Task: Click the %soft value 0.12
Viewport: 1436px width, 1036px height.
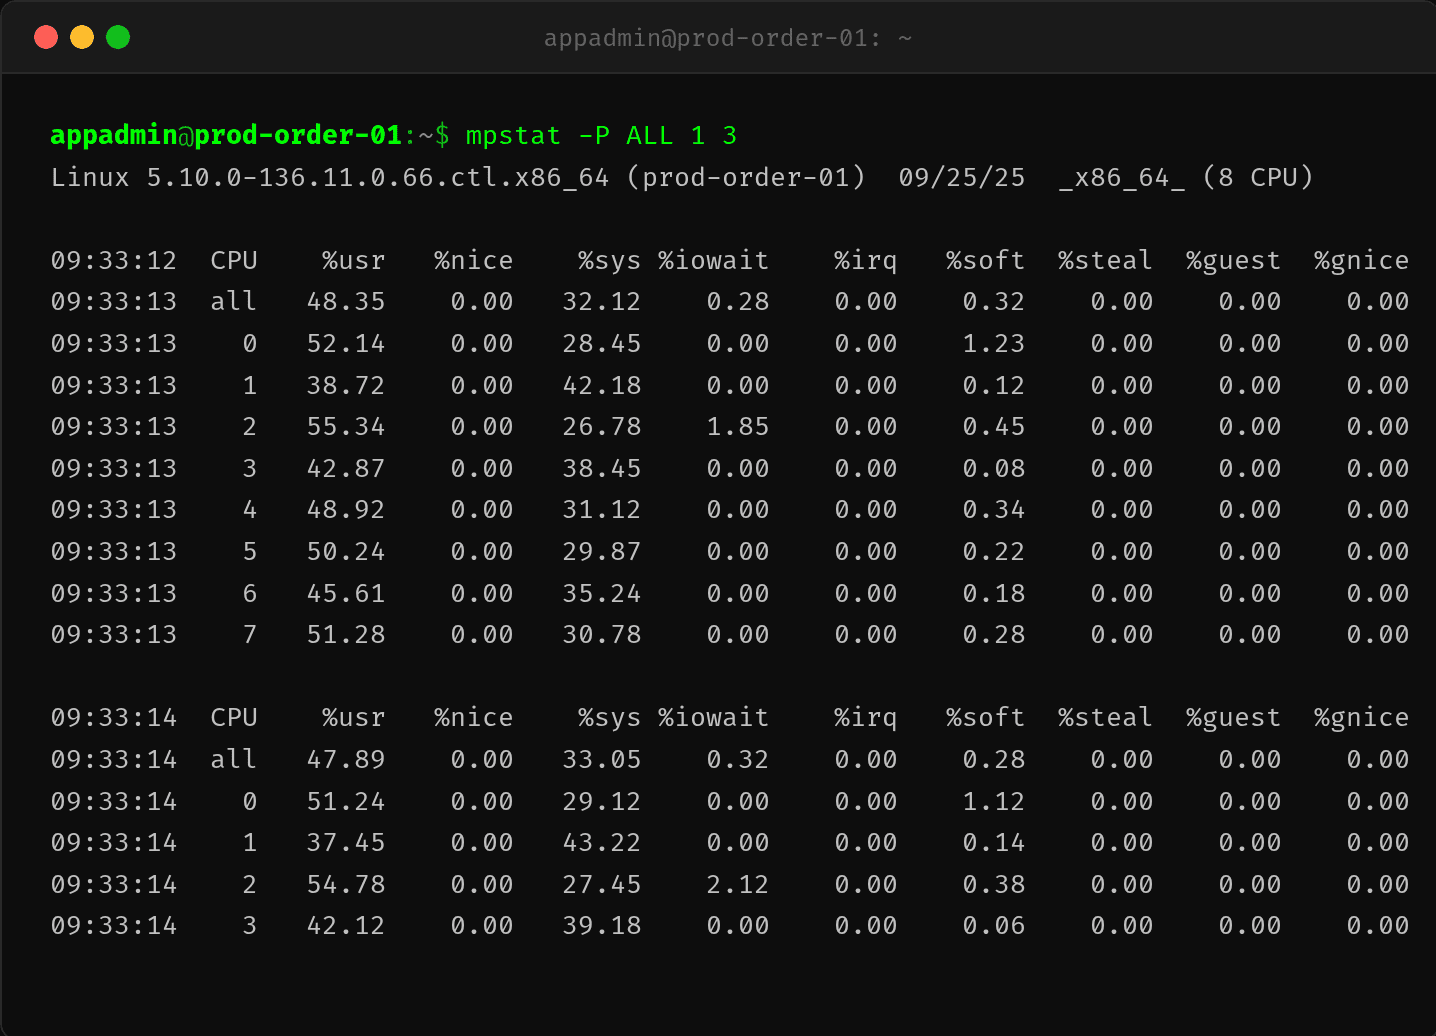Action: click(993, 385)
